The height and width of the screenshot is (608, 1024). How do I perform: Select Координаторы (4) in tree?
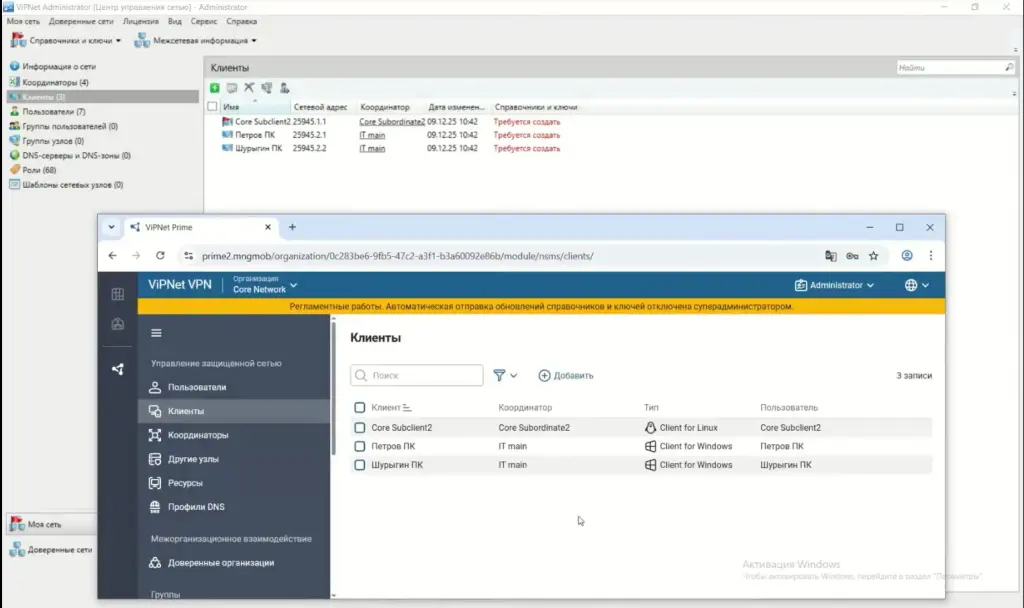55,82
